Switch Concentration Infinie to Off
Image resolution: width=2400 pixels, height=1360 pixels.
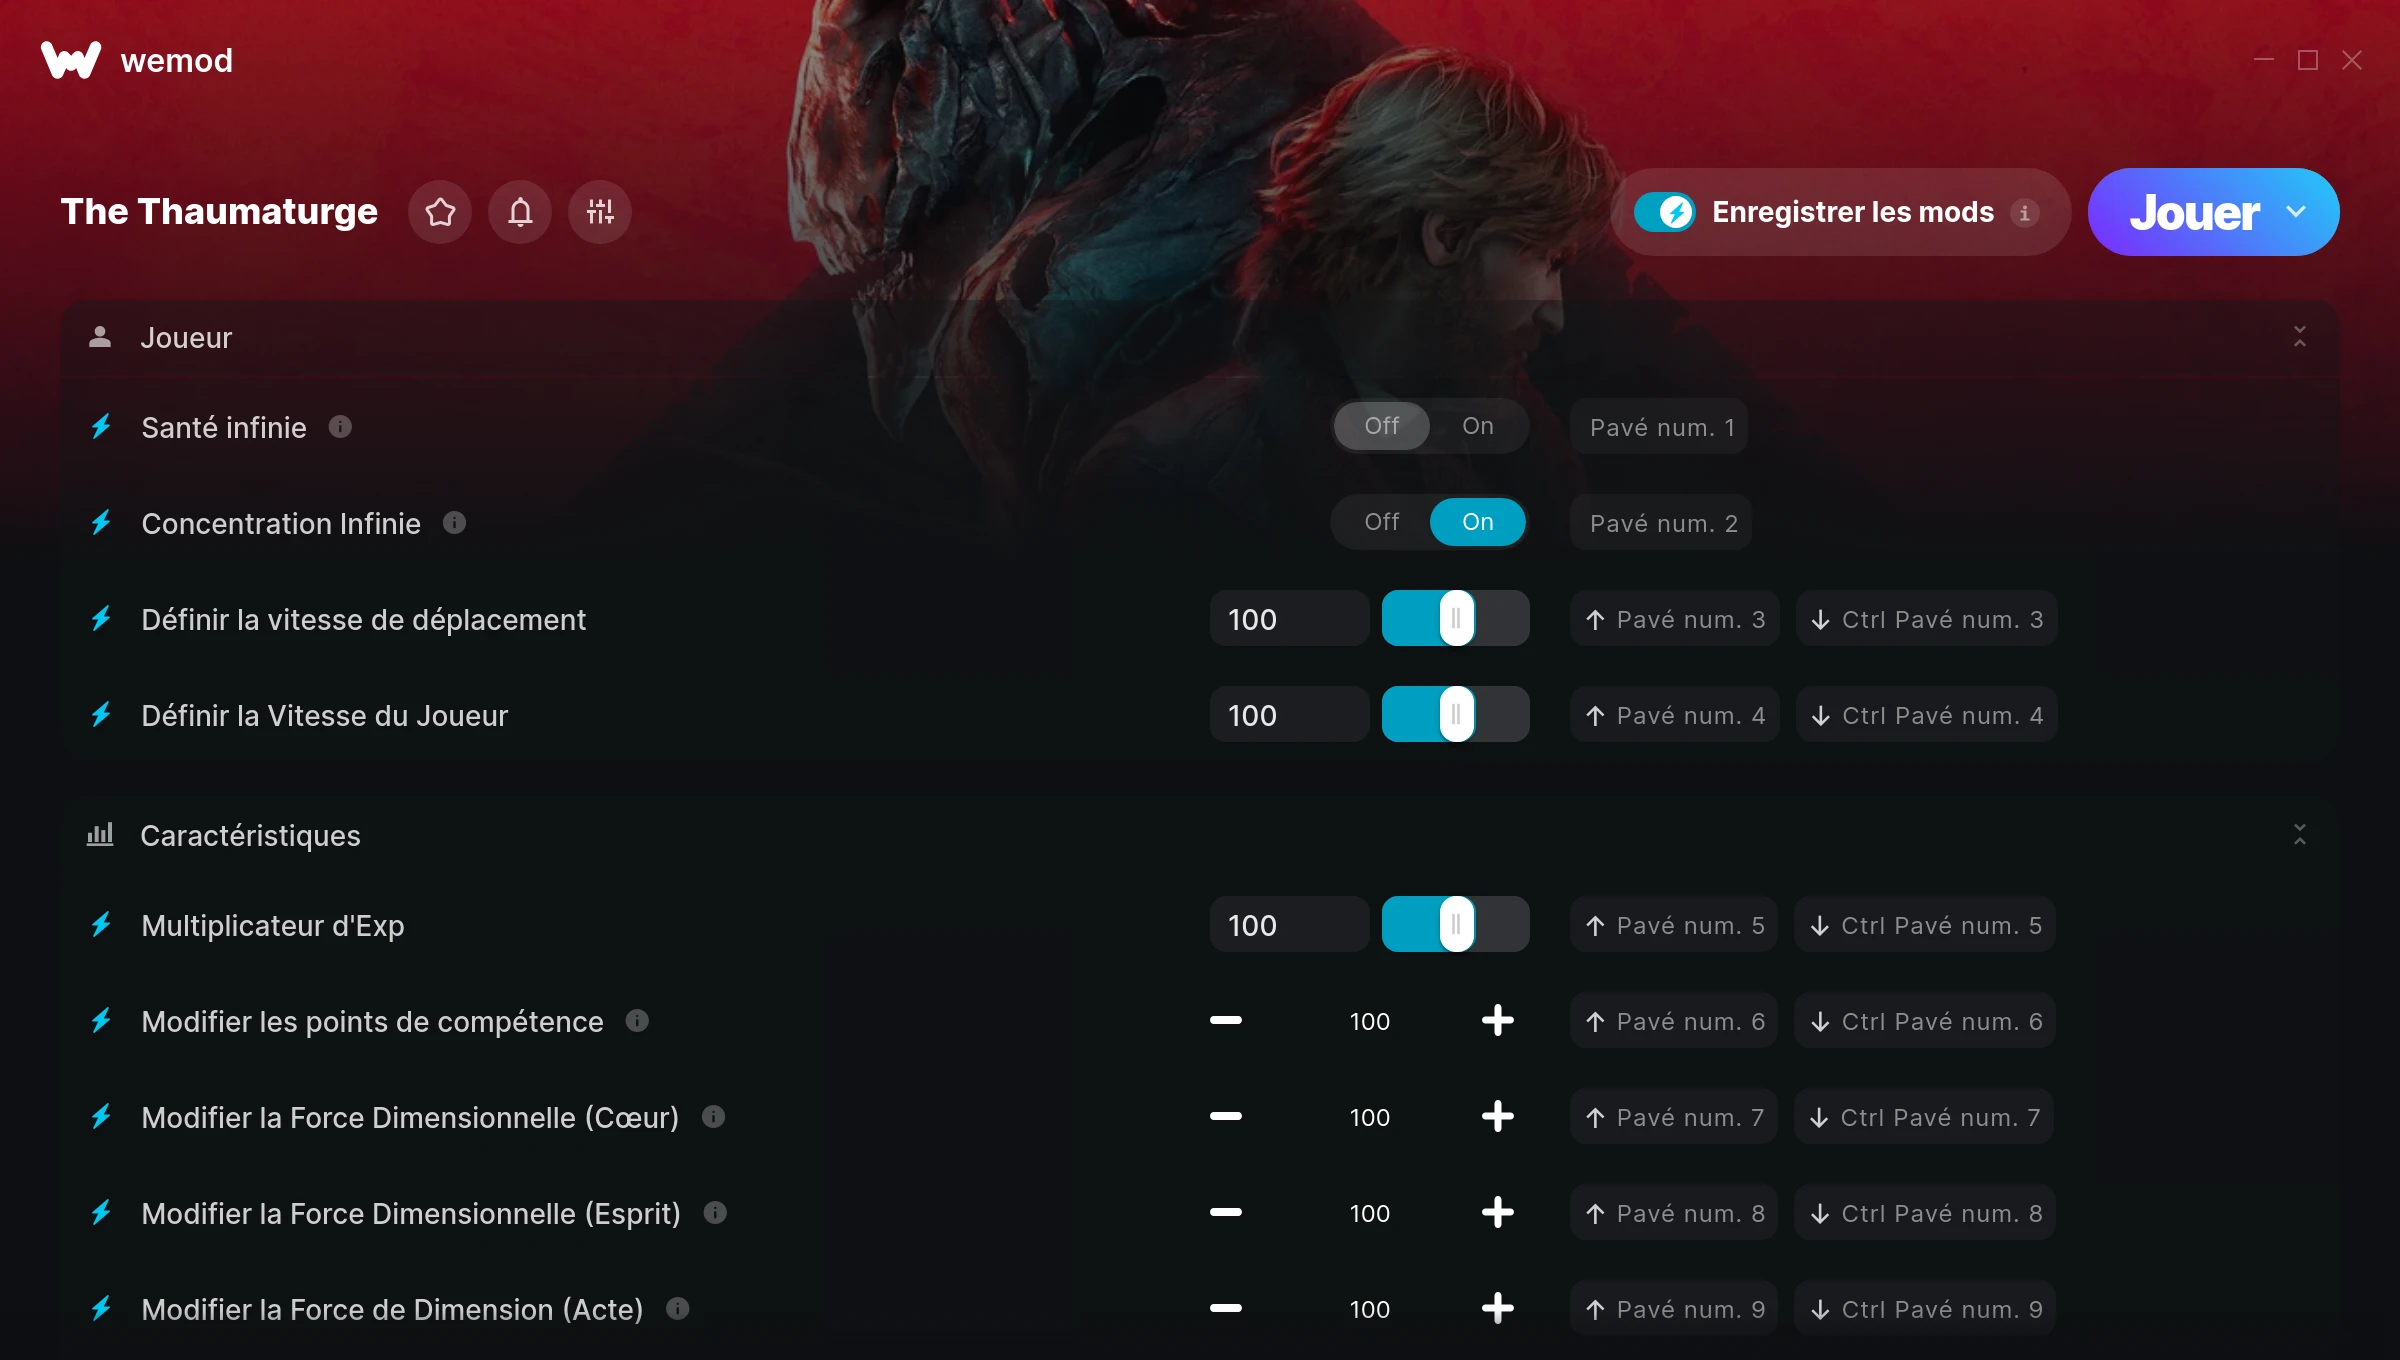click(1382, 522)
